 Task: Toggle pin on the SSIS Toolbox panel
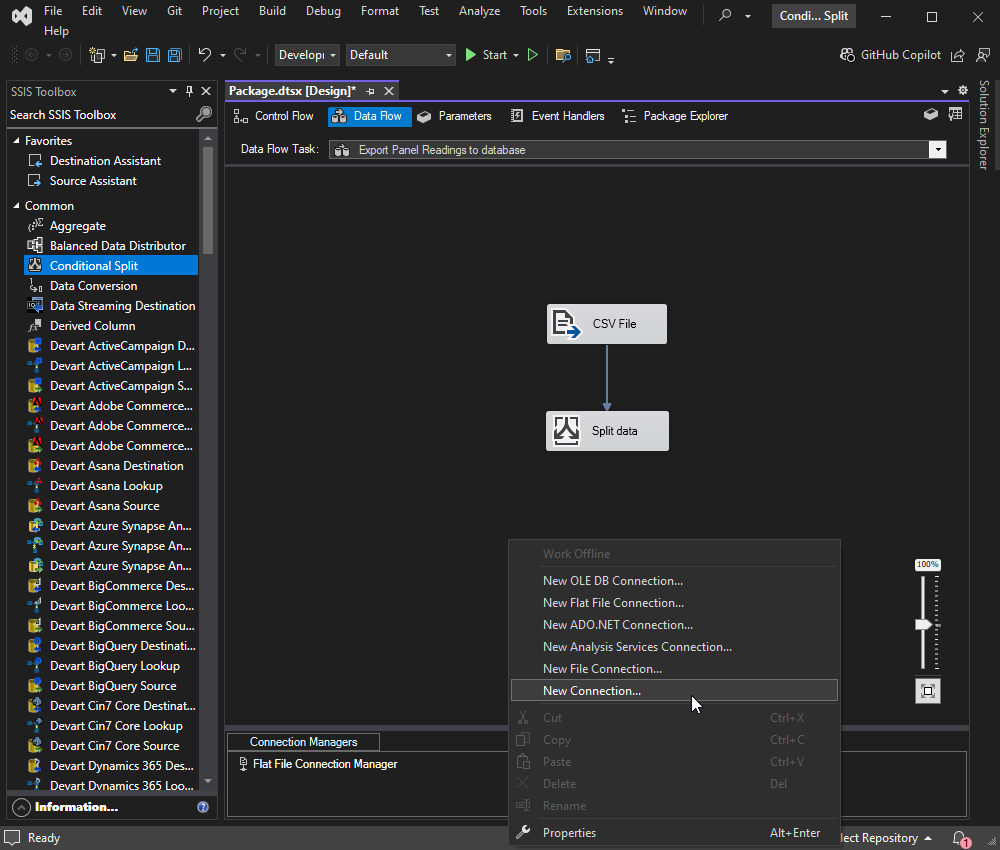pos(189,91)
